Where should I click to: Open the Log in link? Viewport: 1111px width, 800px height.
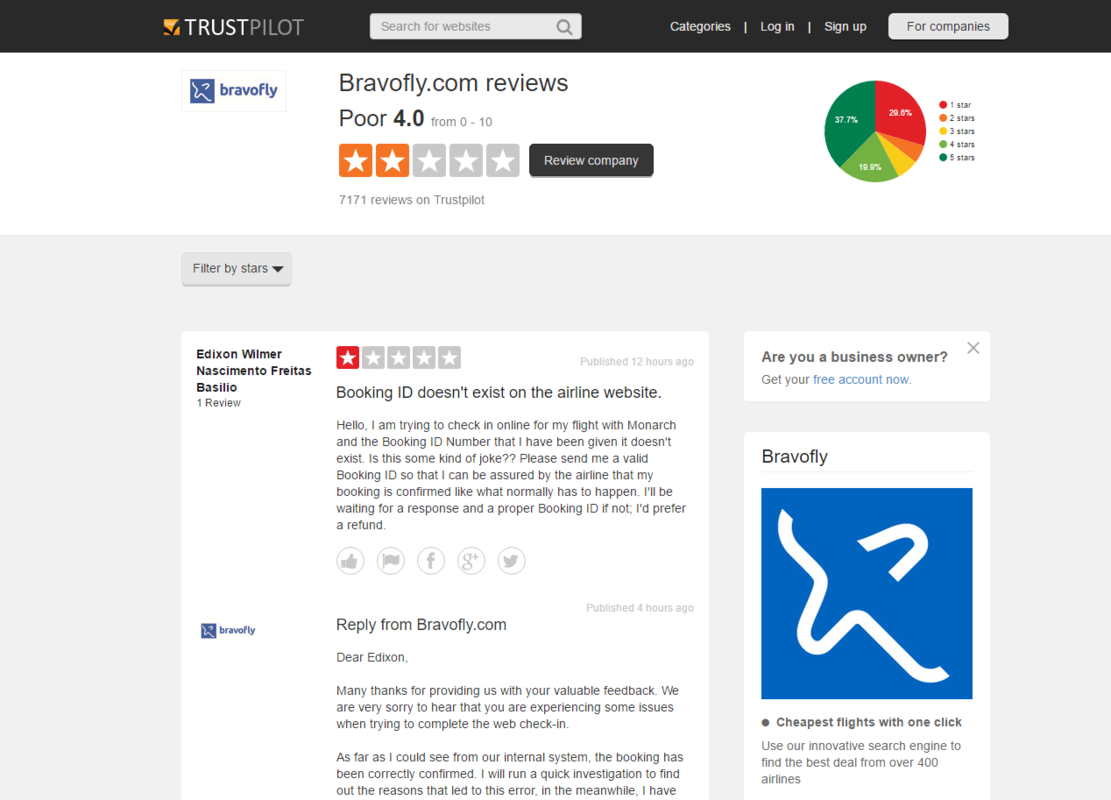pos(777,26)
